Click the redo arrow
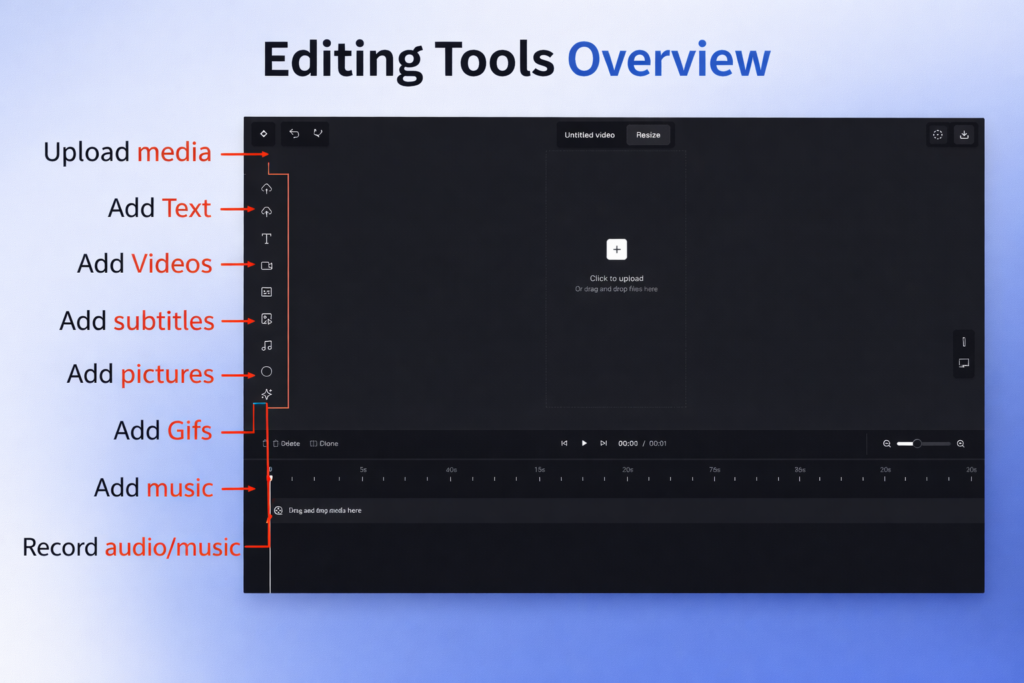The image size is (1024, 683). [x=318, y=133]
